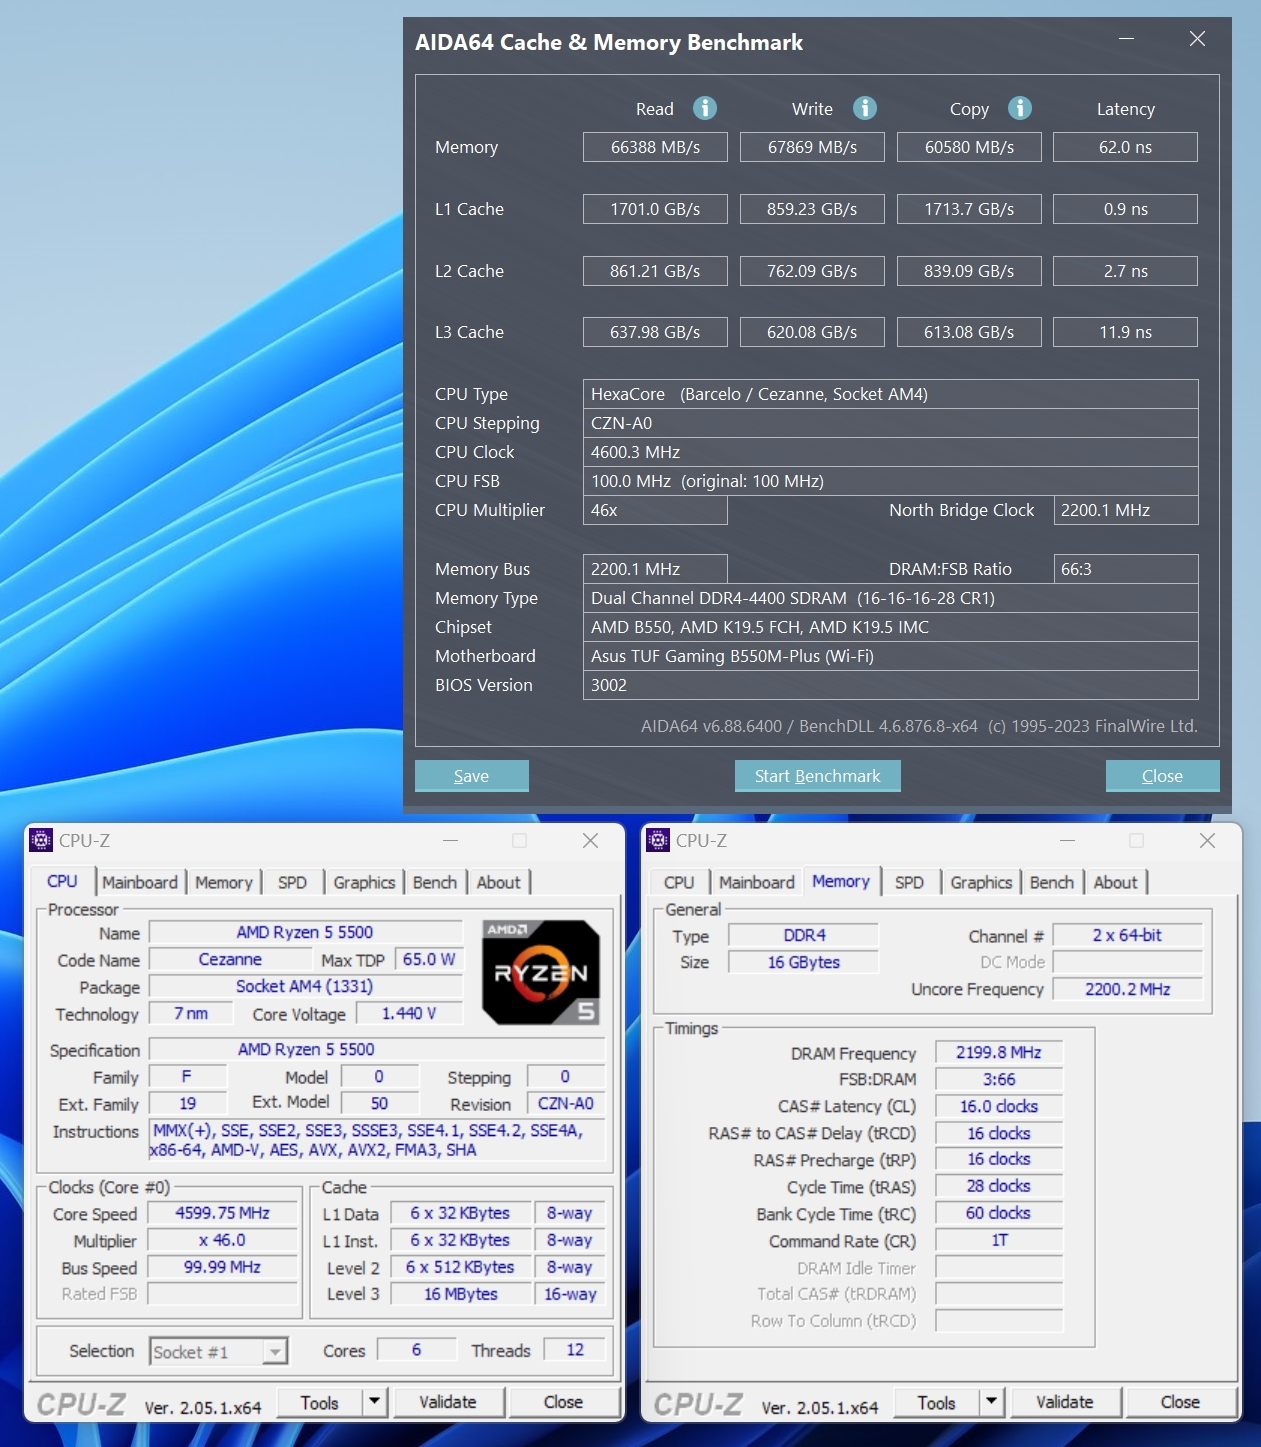Click Tools button in CPU-Z CPU-tab window
The height and width of the screenshot is (1447, 1261).
320,1402
